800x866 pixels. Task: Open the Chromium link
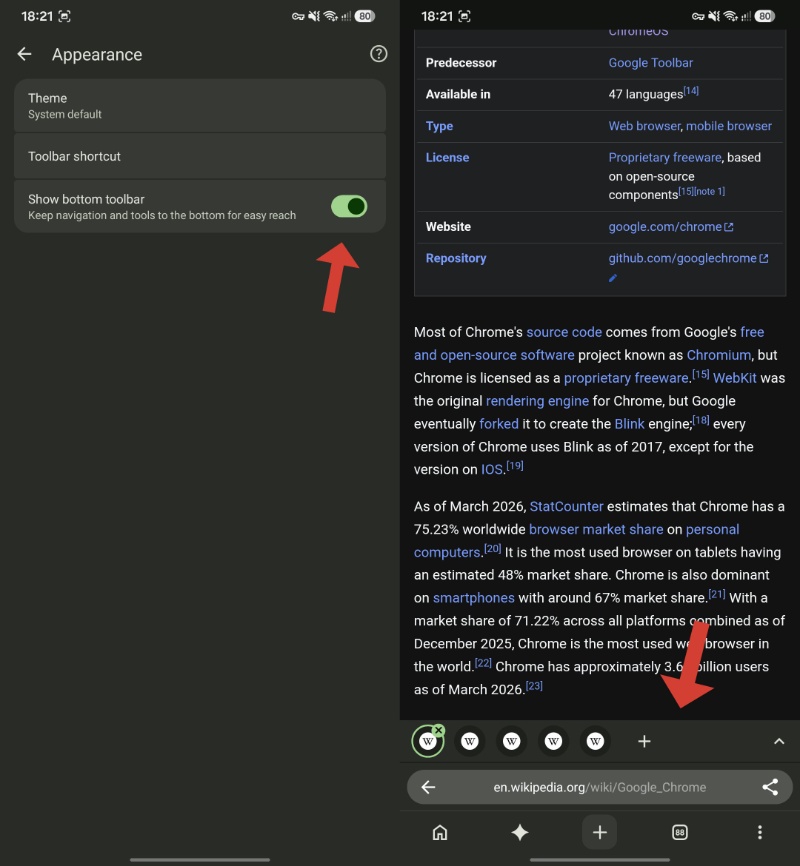coord(719,355)
